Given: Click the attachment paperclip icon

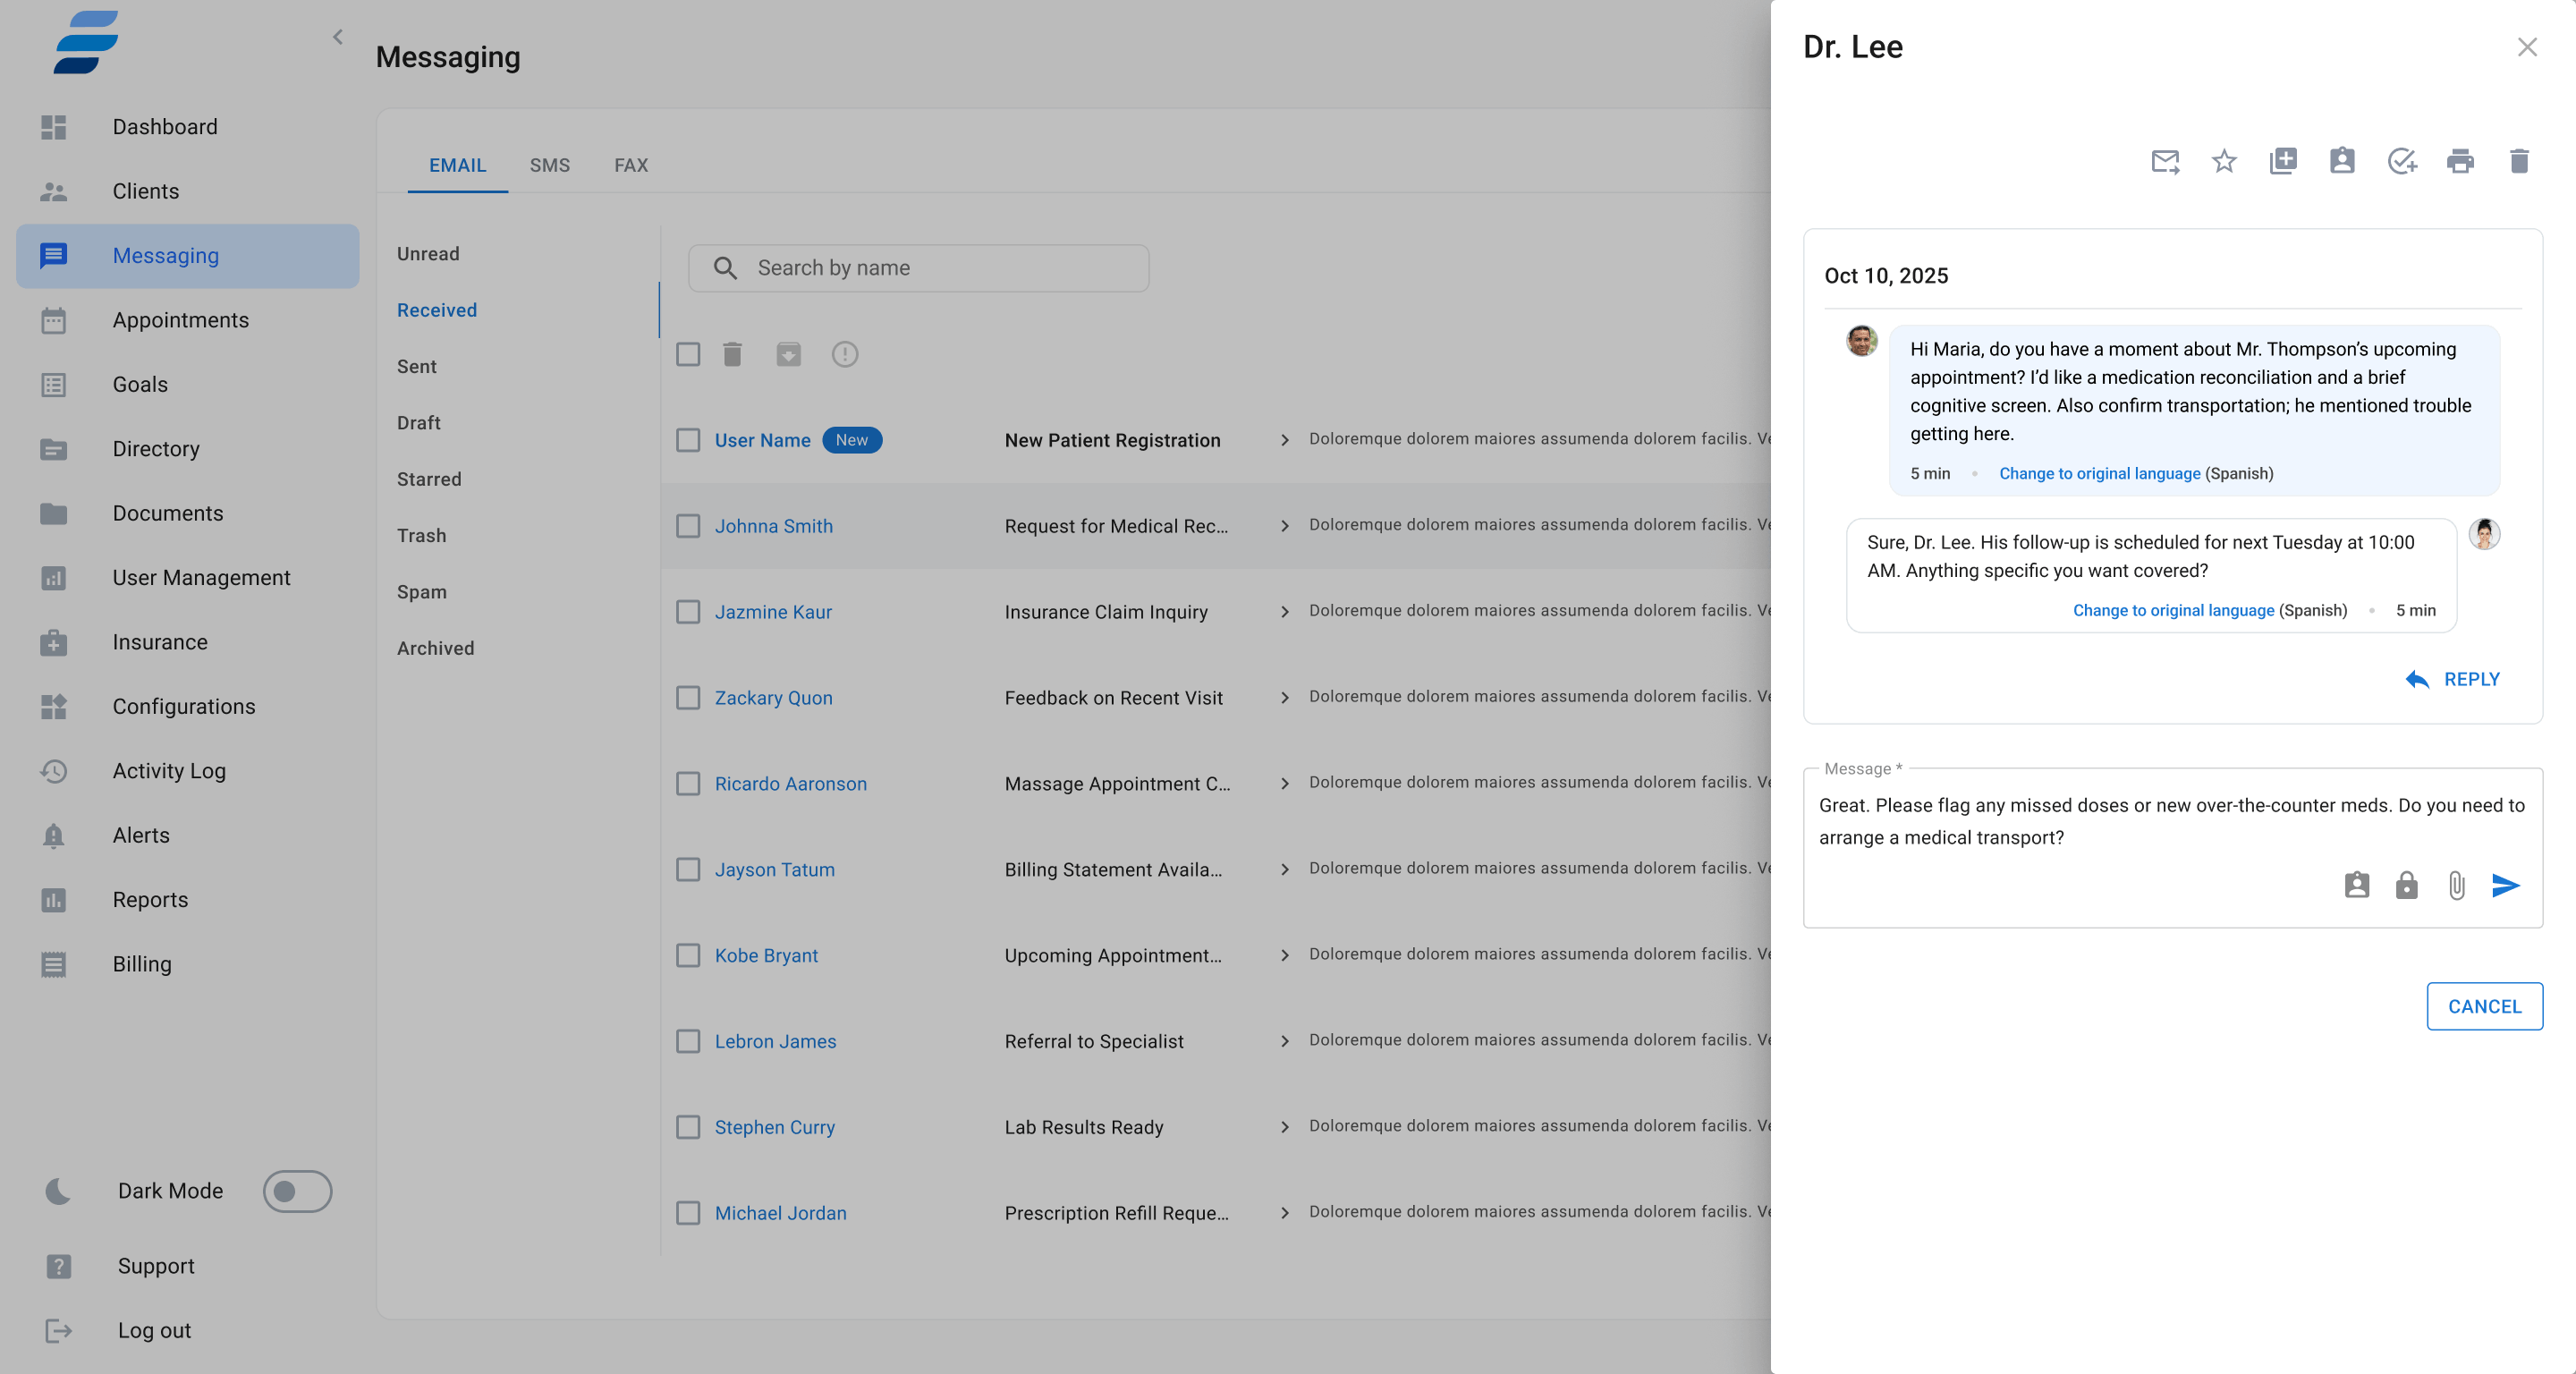Looking at the screenshot, I should coord(2456,885).
